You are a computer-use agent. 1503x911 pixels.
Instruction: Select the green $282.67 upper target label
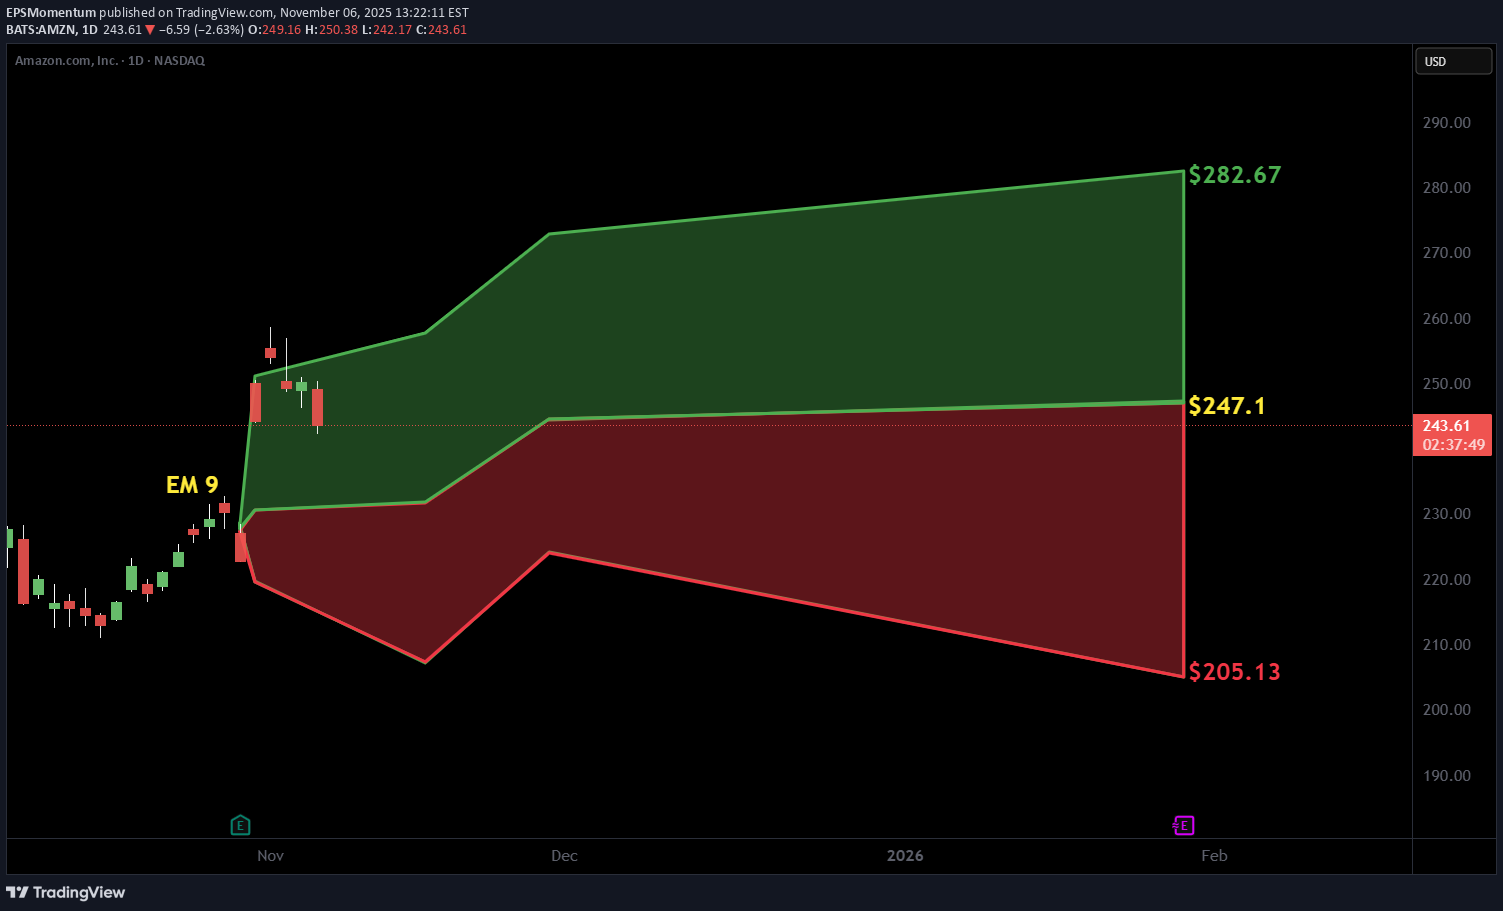[x=1234, y=175]
